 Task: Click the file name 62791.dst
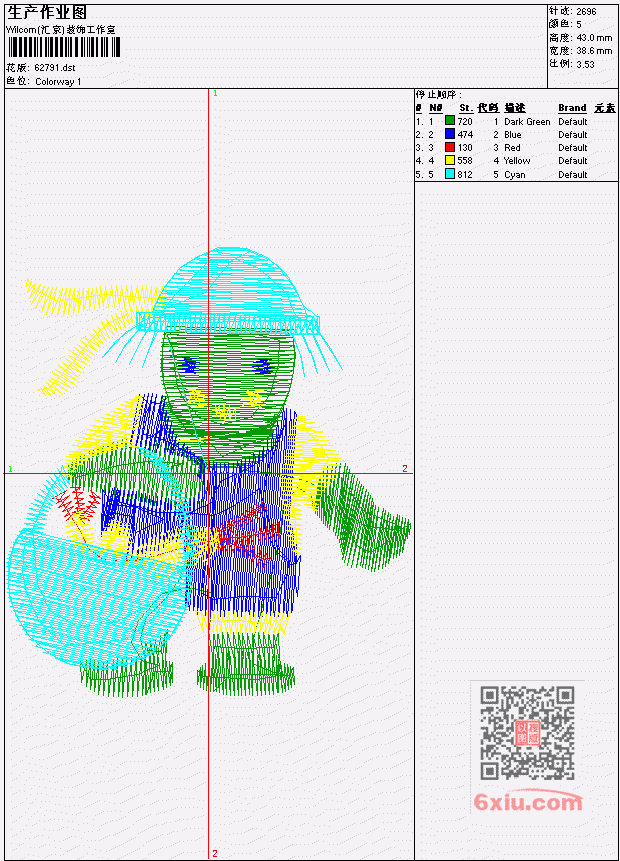coord(54,68)
